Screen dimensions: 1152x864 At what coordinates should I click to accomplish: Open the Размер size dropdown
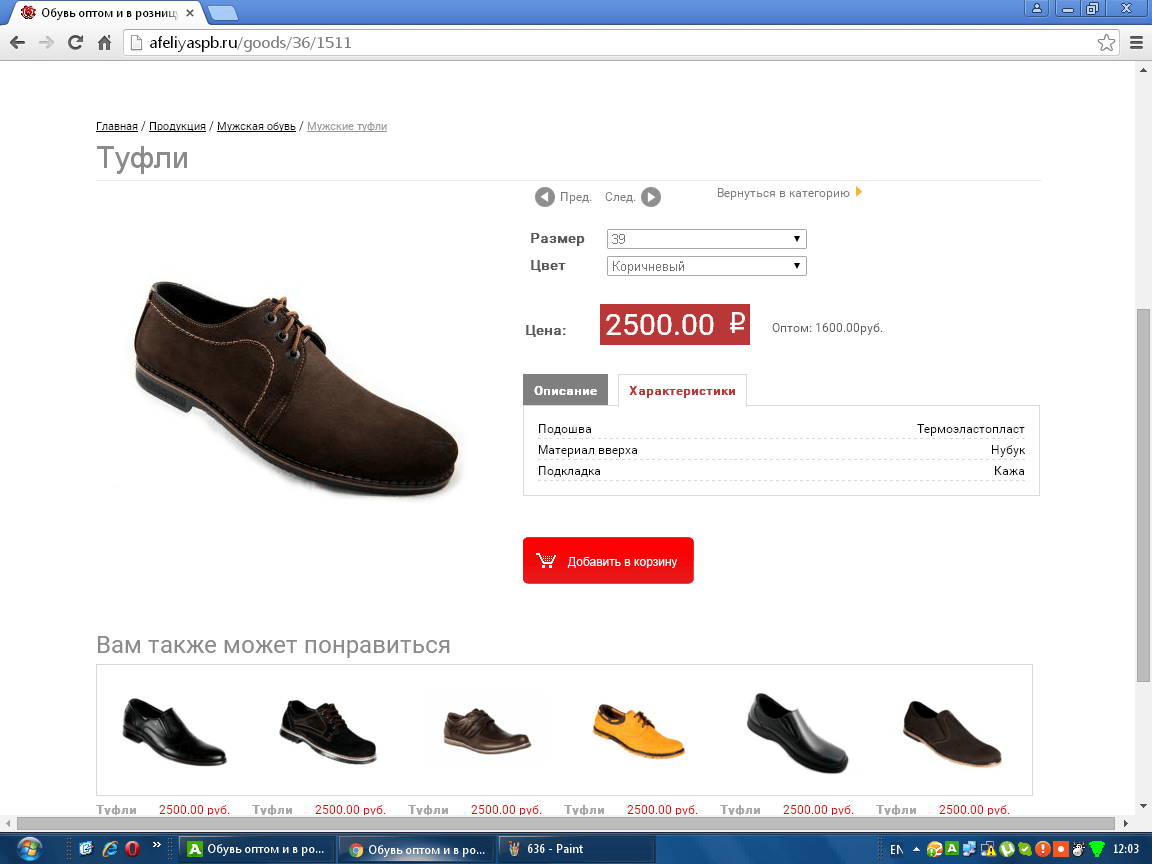pyautogui.click(x=707, y=239)
